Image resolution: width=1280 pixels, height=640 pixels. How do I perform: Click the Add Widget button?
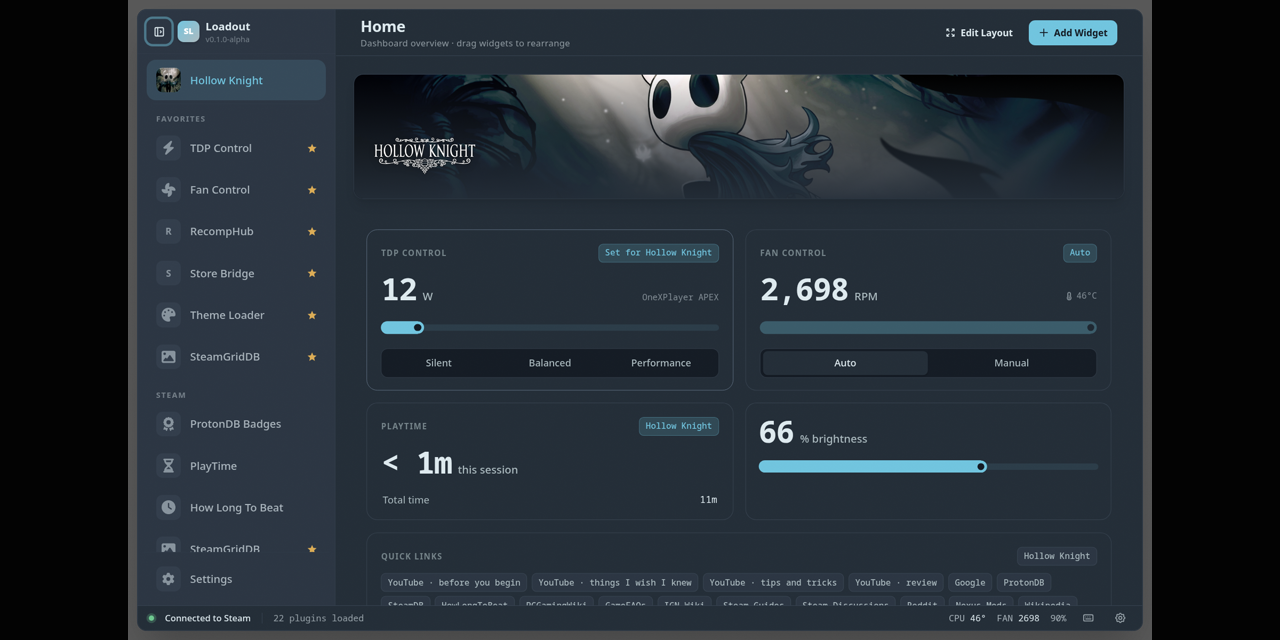click(1073, 33)
